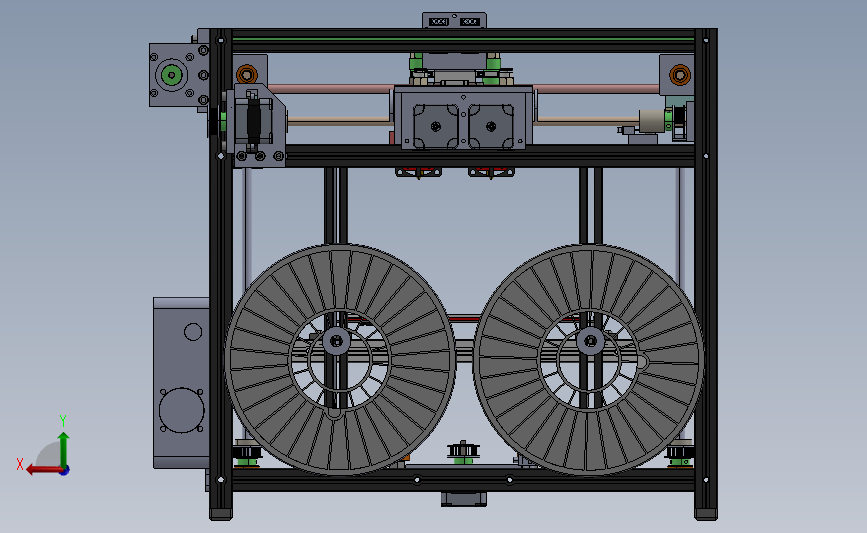
Task: Click the blue Z axis dot on the triad
Action: tap(65, 471)
